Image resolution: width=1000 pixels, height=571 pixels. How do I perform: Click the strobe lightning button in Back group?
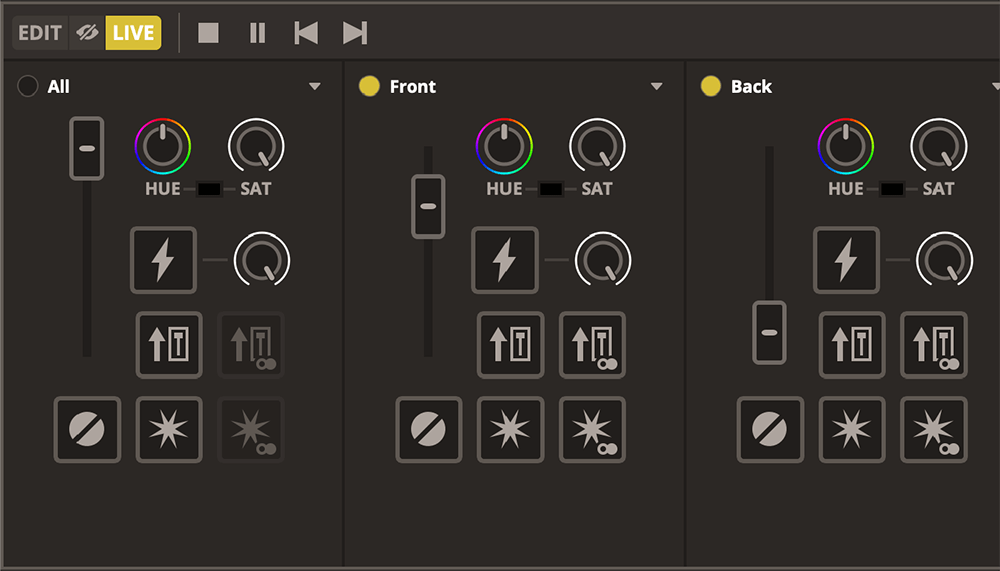846,260
